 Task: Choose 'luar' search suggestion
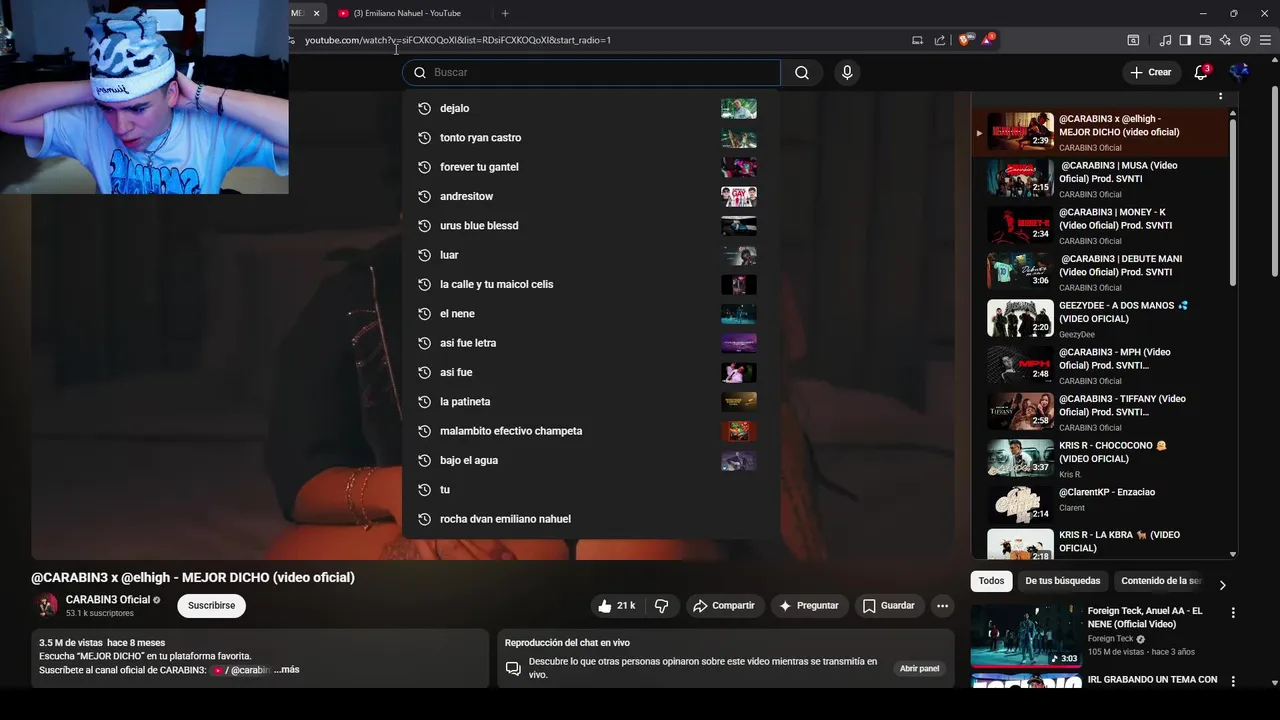coord(591,255)
